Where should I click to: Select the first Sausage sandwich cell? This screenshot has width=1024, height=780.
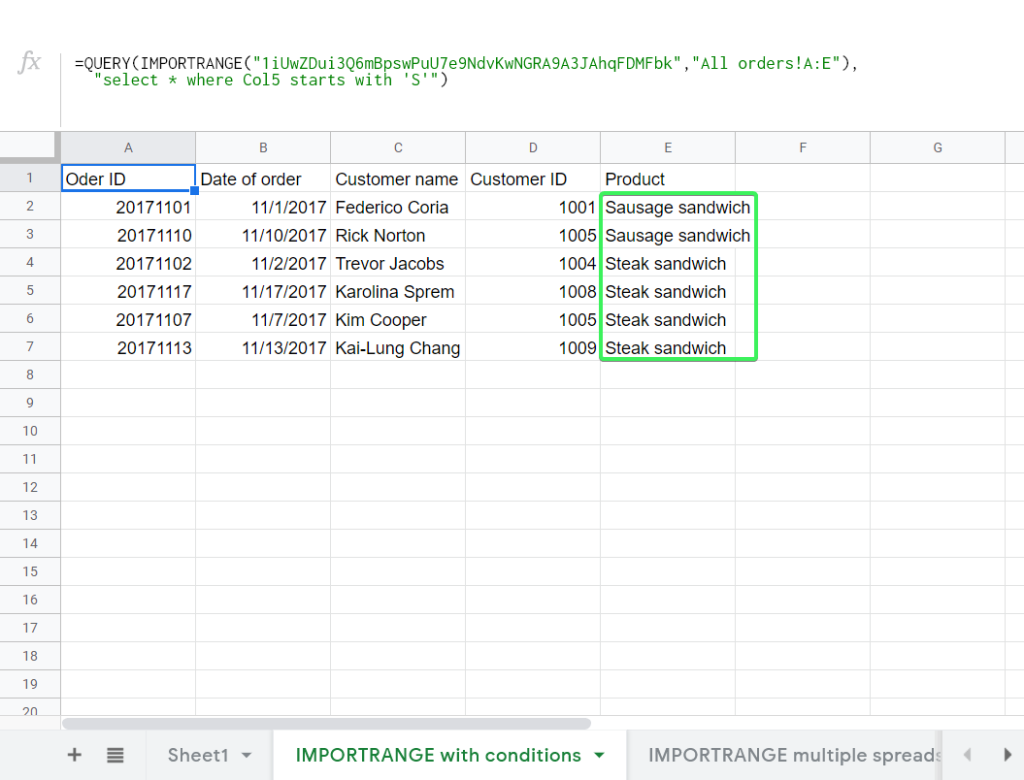pos(668,207)
